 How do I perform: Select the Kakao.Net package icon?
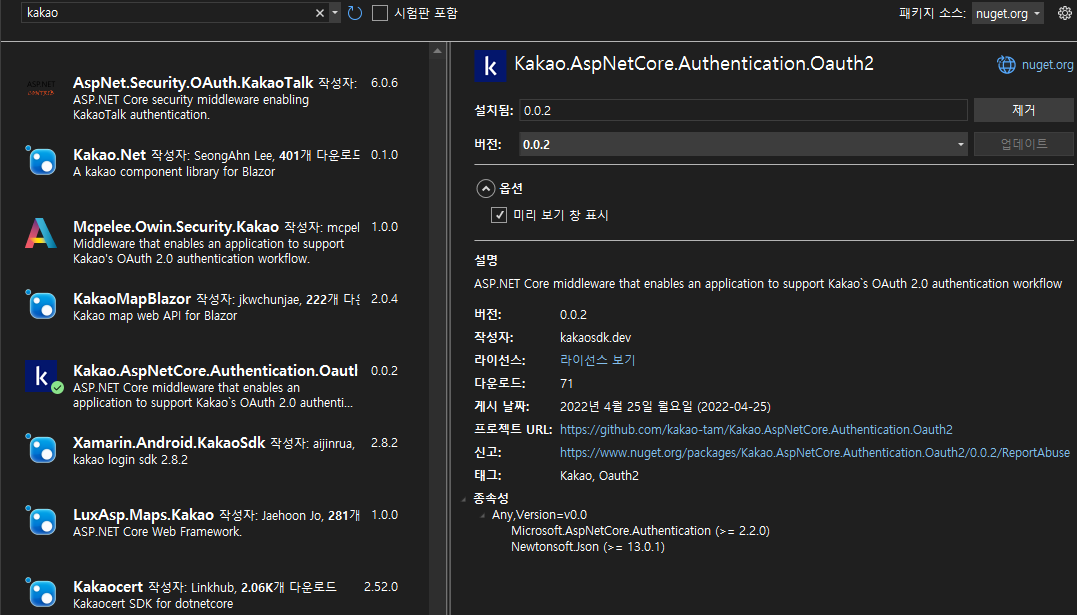41,160
